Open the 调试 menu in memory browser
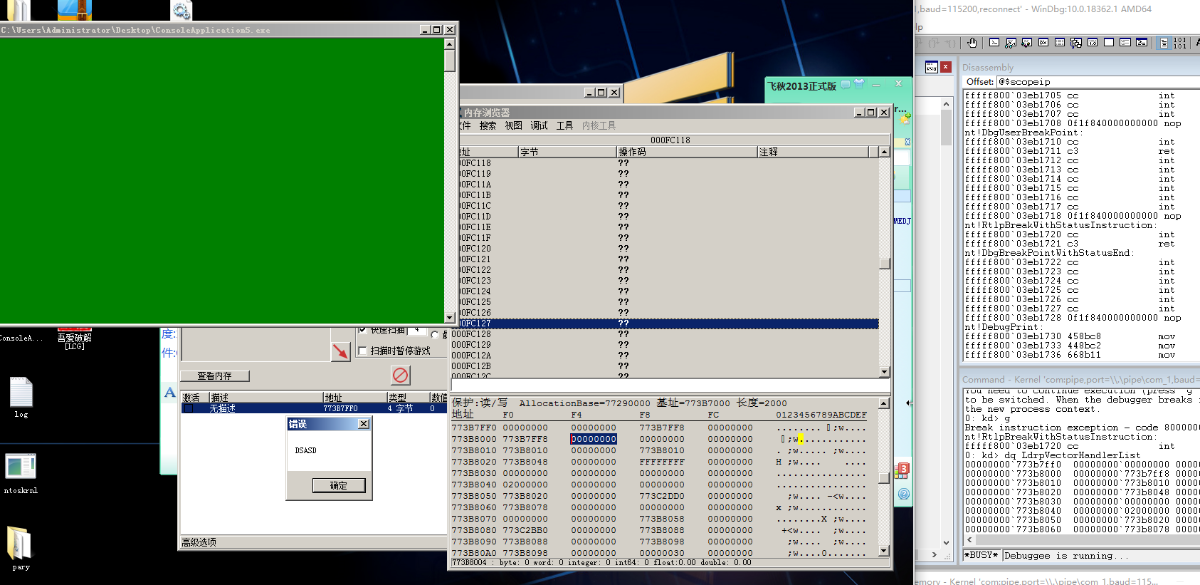Viewport: 1200px width, 585px height. pos(539,126)
